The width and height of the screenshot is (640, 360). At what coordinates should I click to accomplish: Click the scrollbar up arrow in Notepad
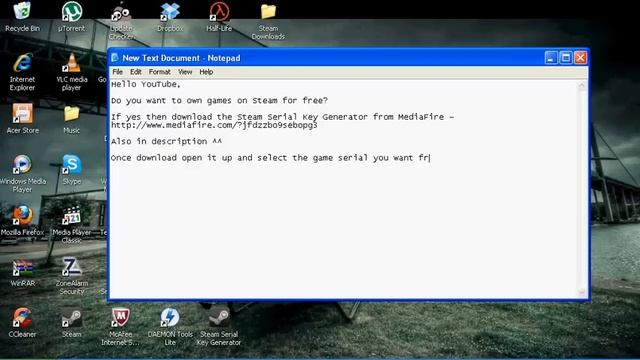point(582,85)
